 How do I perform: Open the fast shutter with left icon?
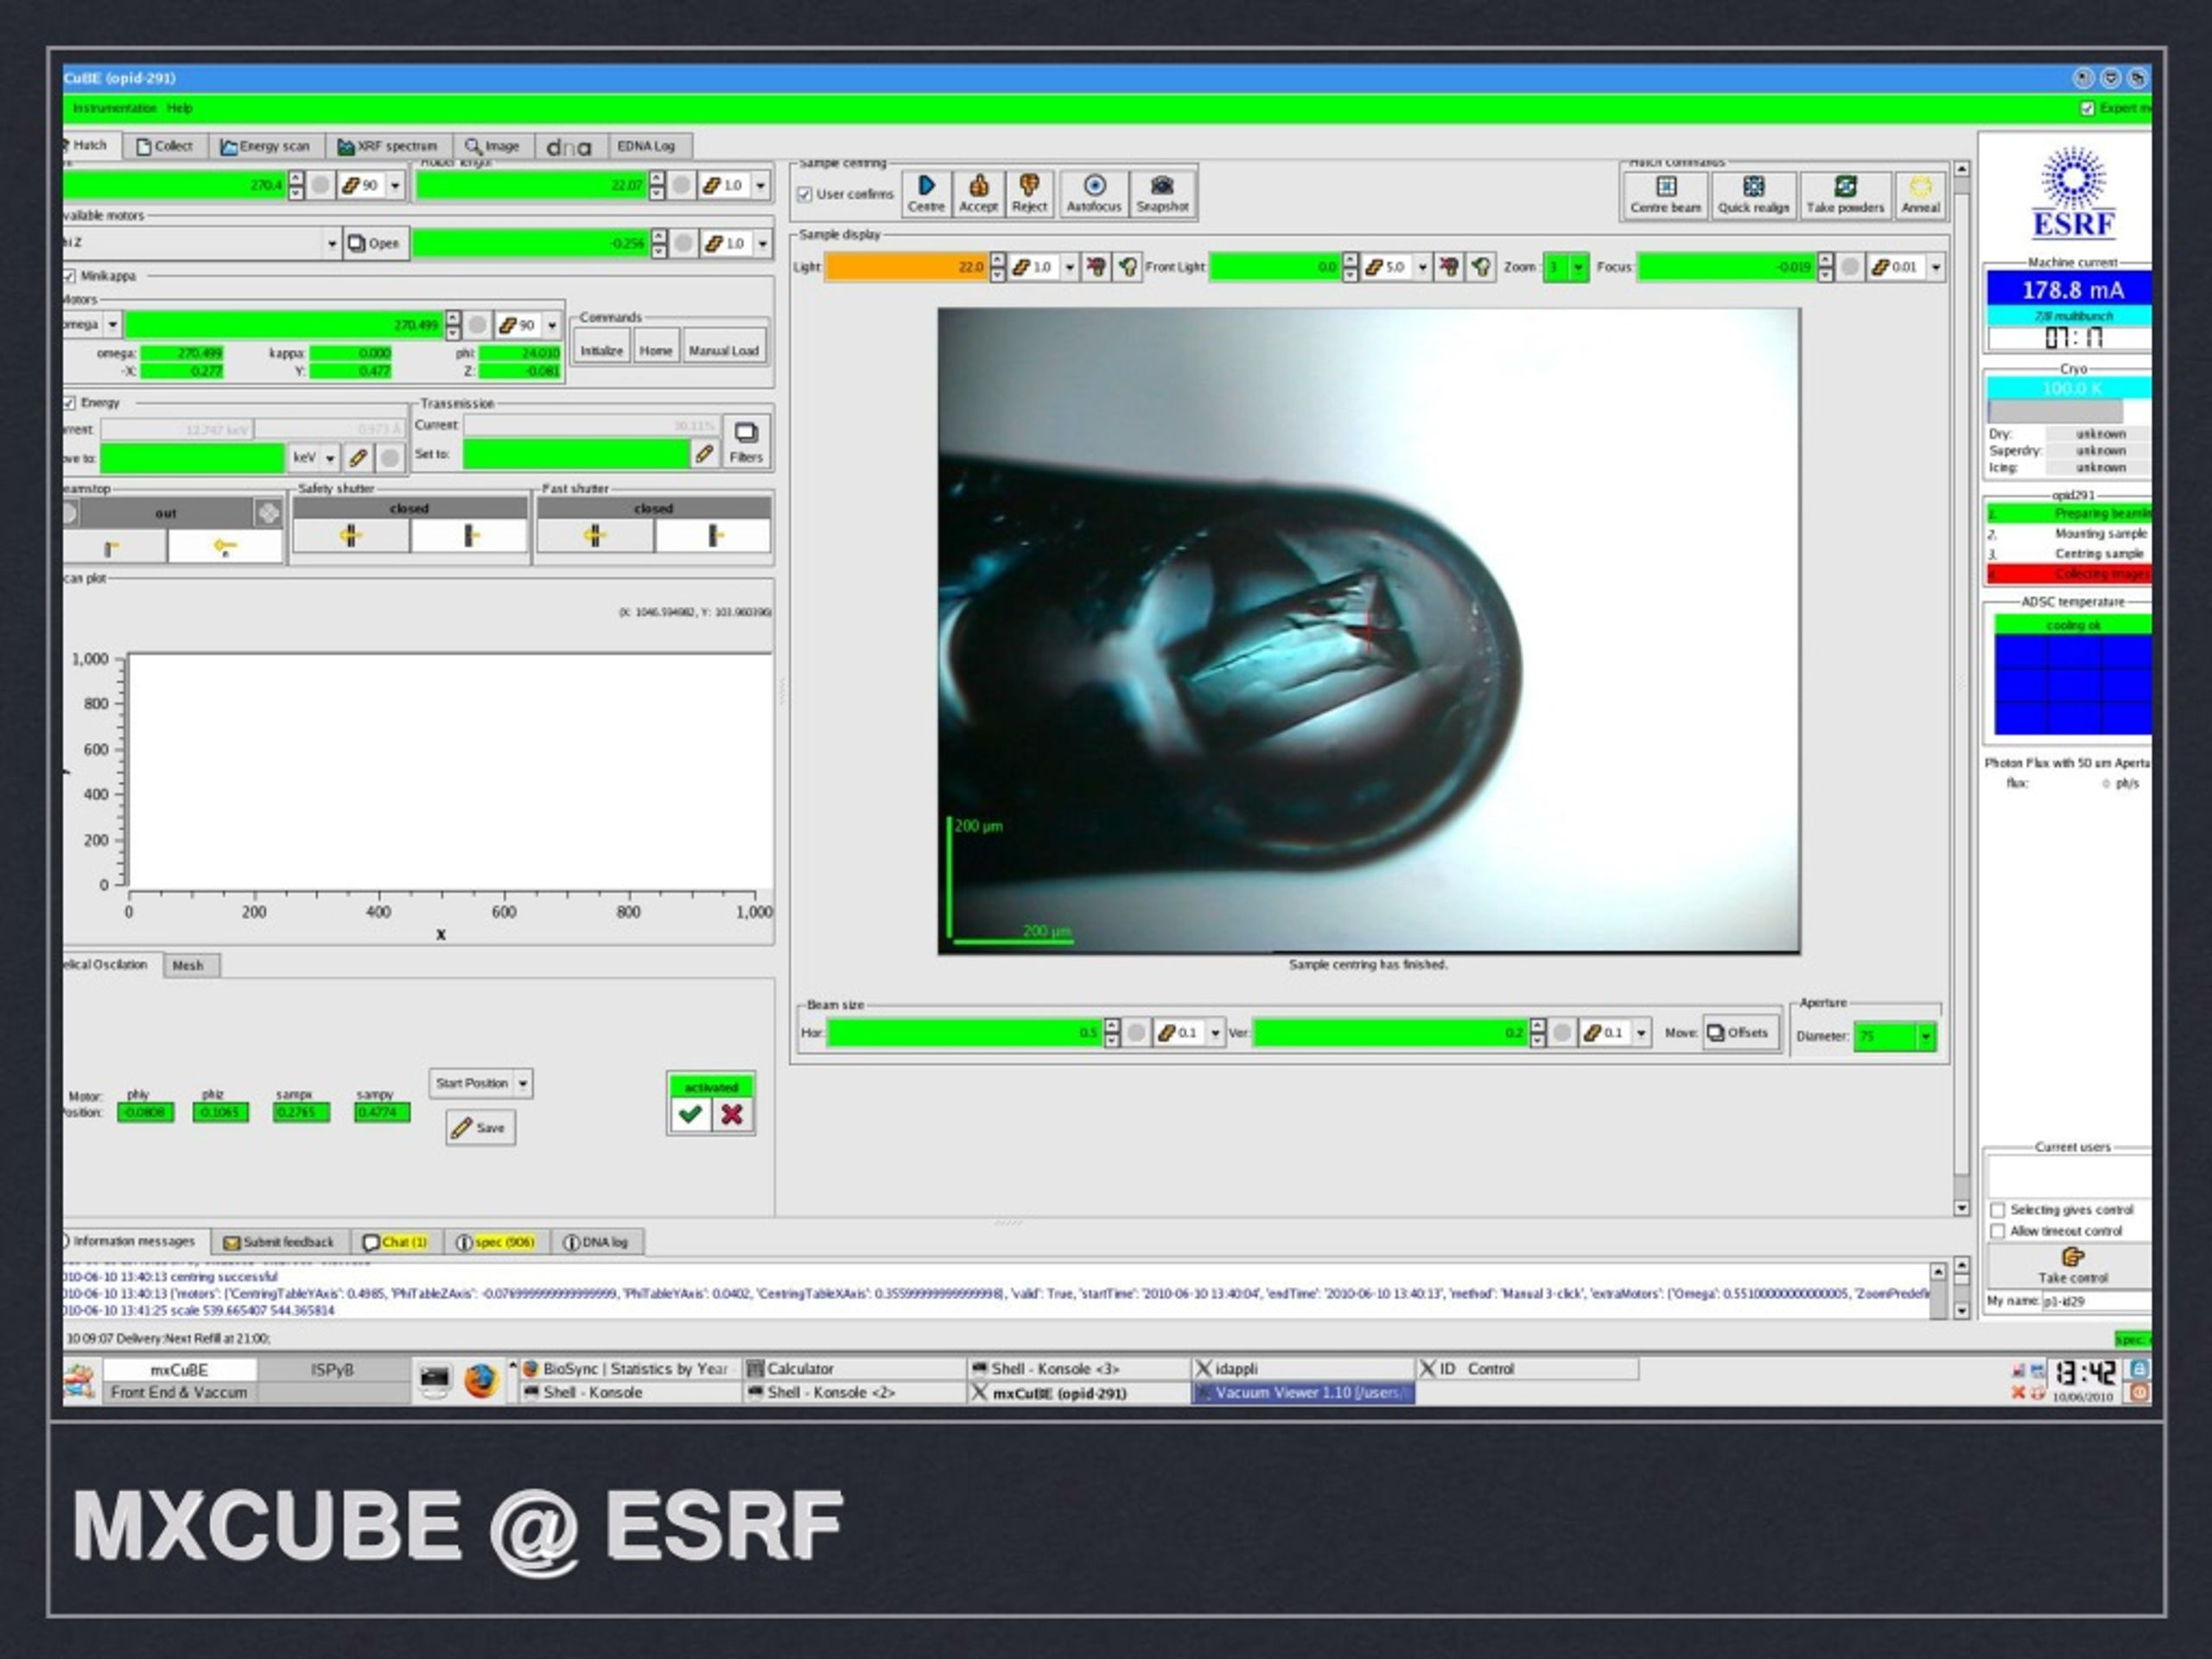(x=595, y=536)
